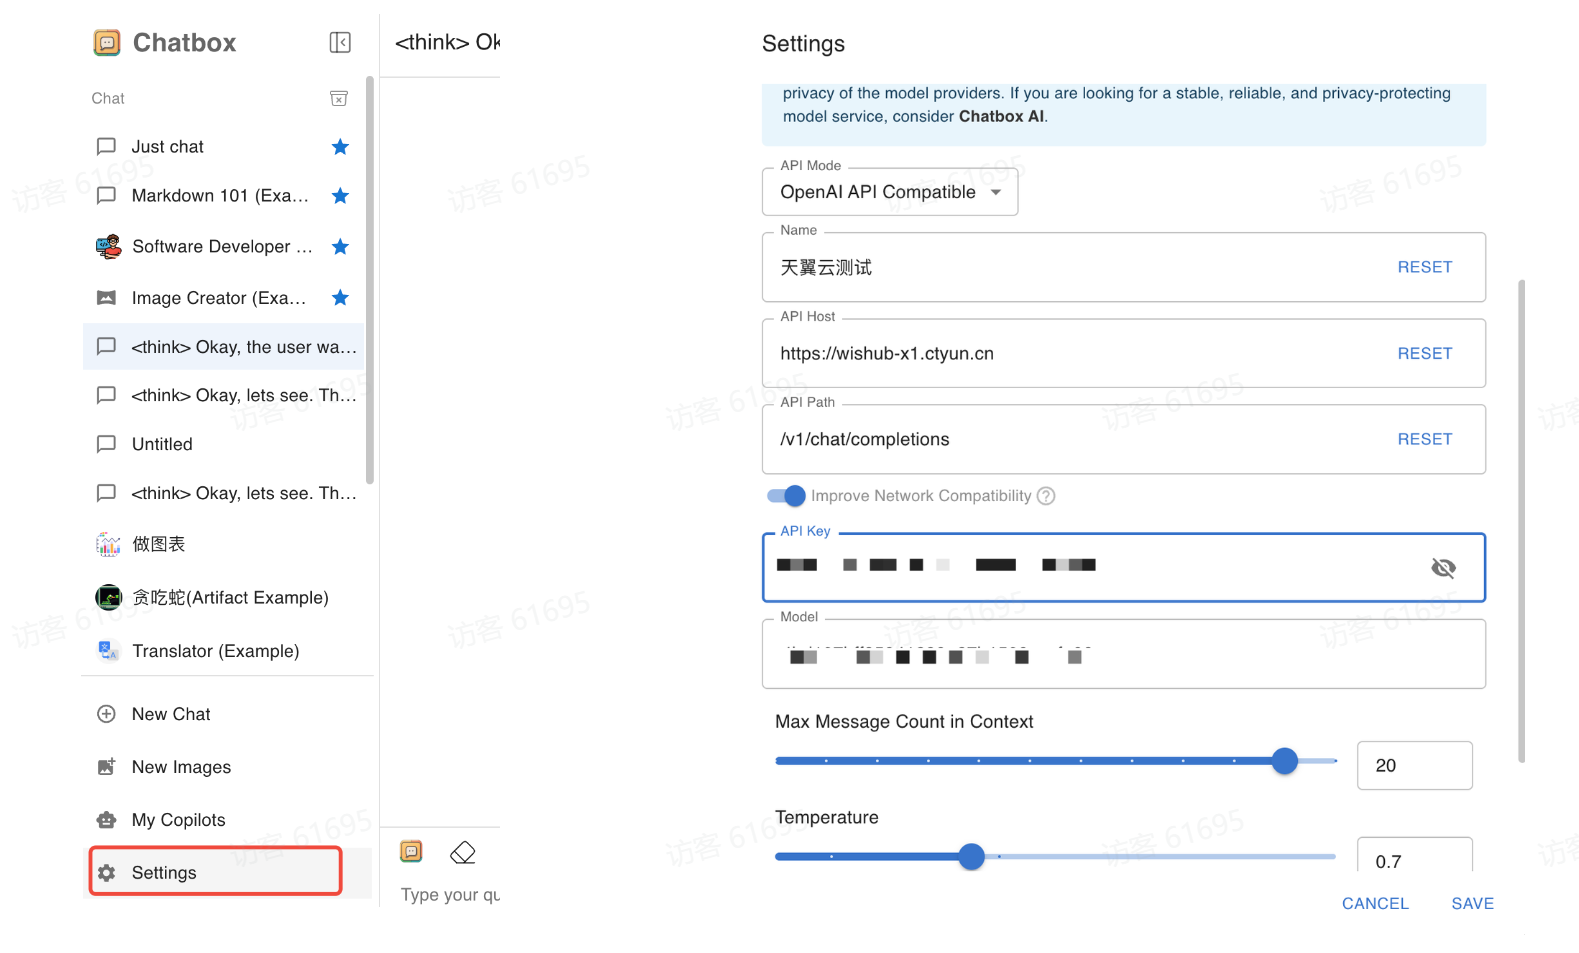Click the New Images picture icon
This screenshot has height=953, width=1579.
[x=106, y=767]
